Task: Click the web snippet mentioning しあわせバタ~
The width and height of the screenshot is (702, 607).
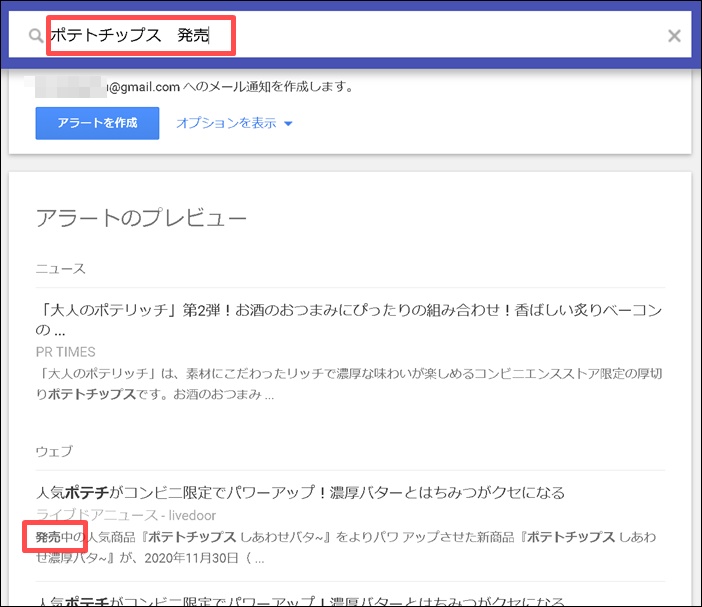Action: coord(350,547)
